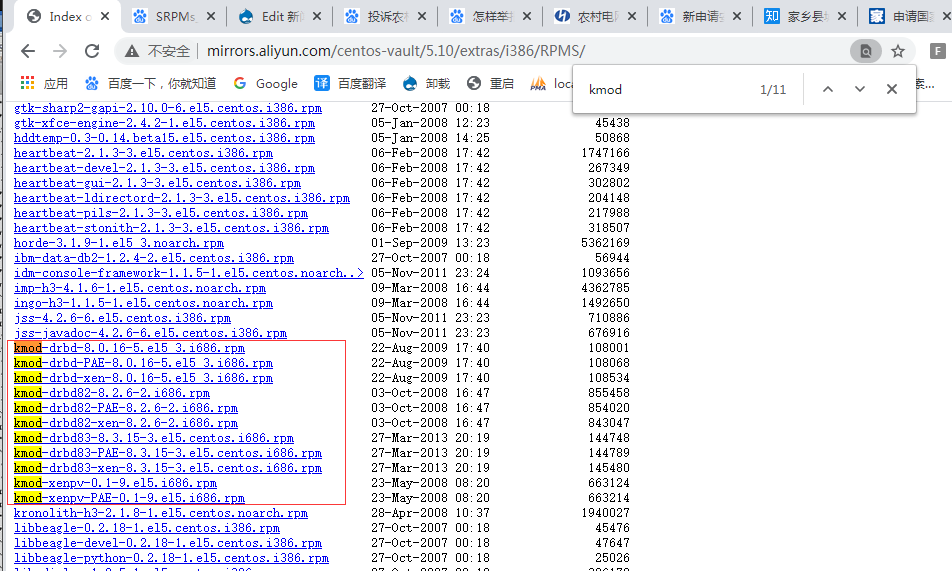This screenshot has height=571, width=952.
Task: Open the 重启 bookmark
Action: click(x=490, y=83)
